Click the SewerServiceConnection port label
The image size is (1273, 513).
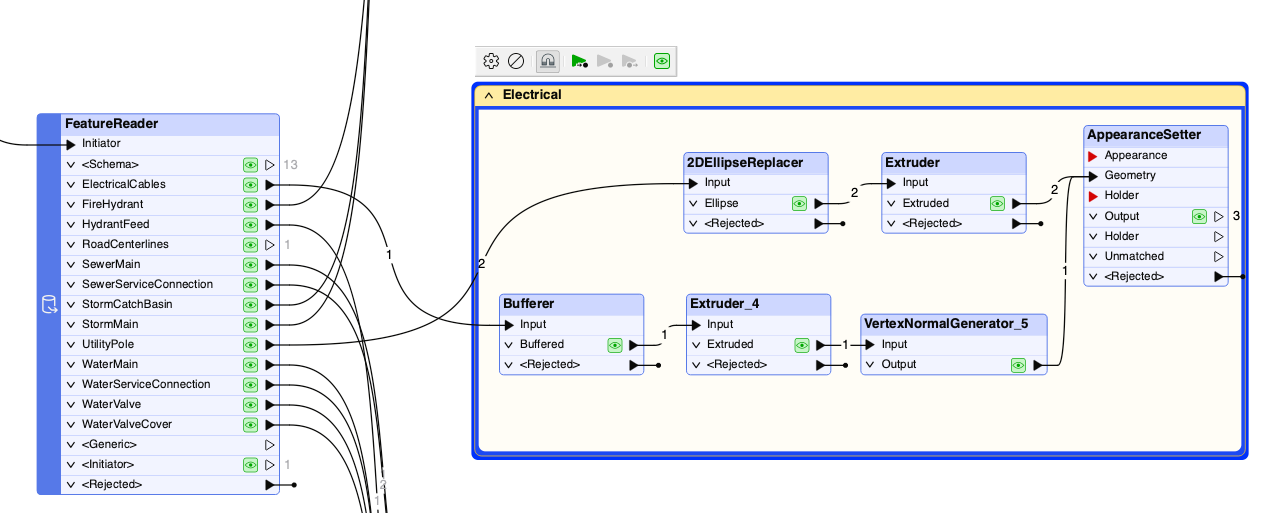pyautogui.click(x=147, y=284)
